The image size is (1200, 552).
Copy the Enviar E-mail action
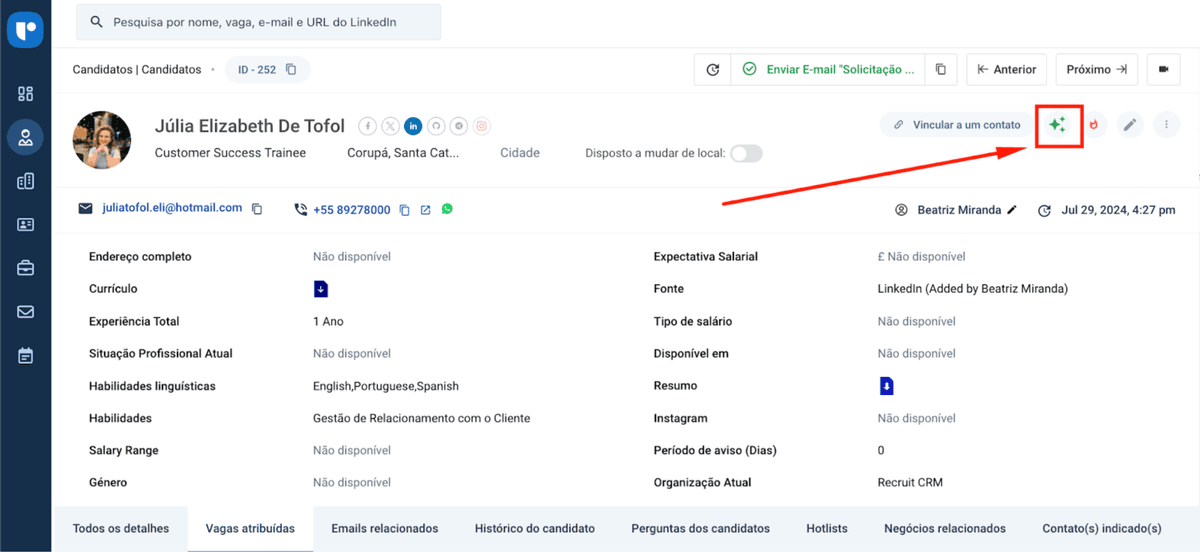940,70
